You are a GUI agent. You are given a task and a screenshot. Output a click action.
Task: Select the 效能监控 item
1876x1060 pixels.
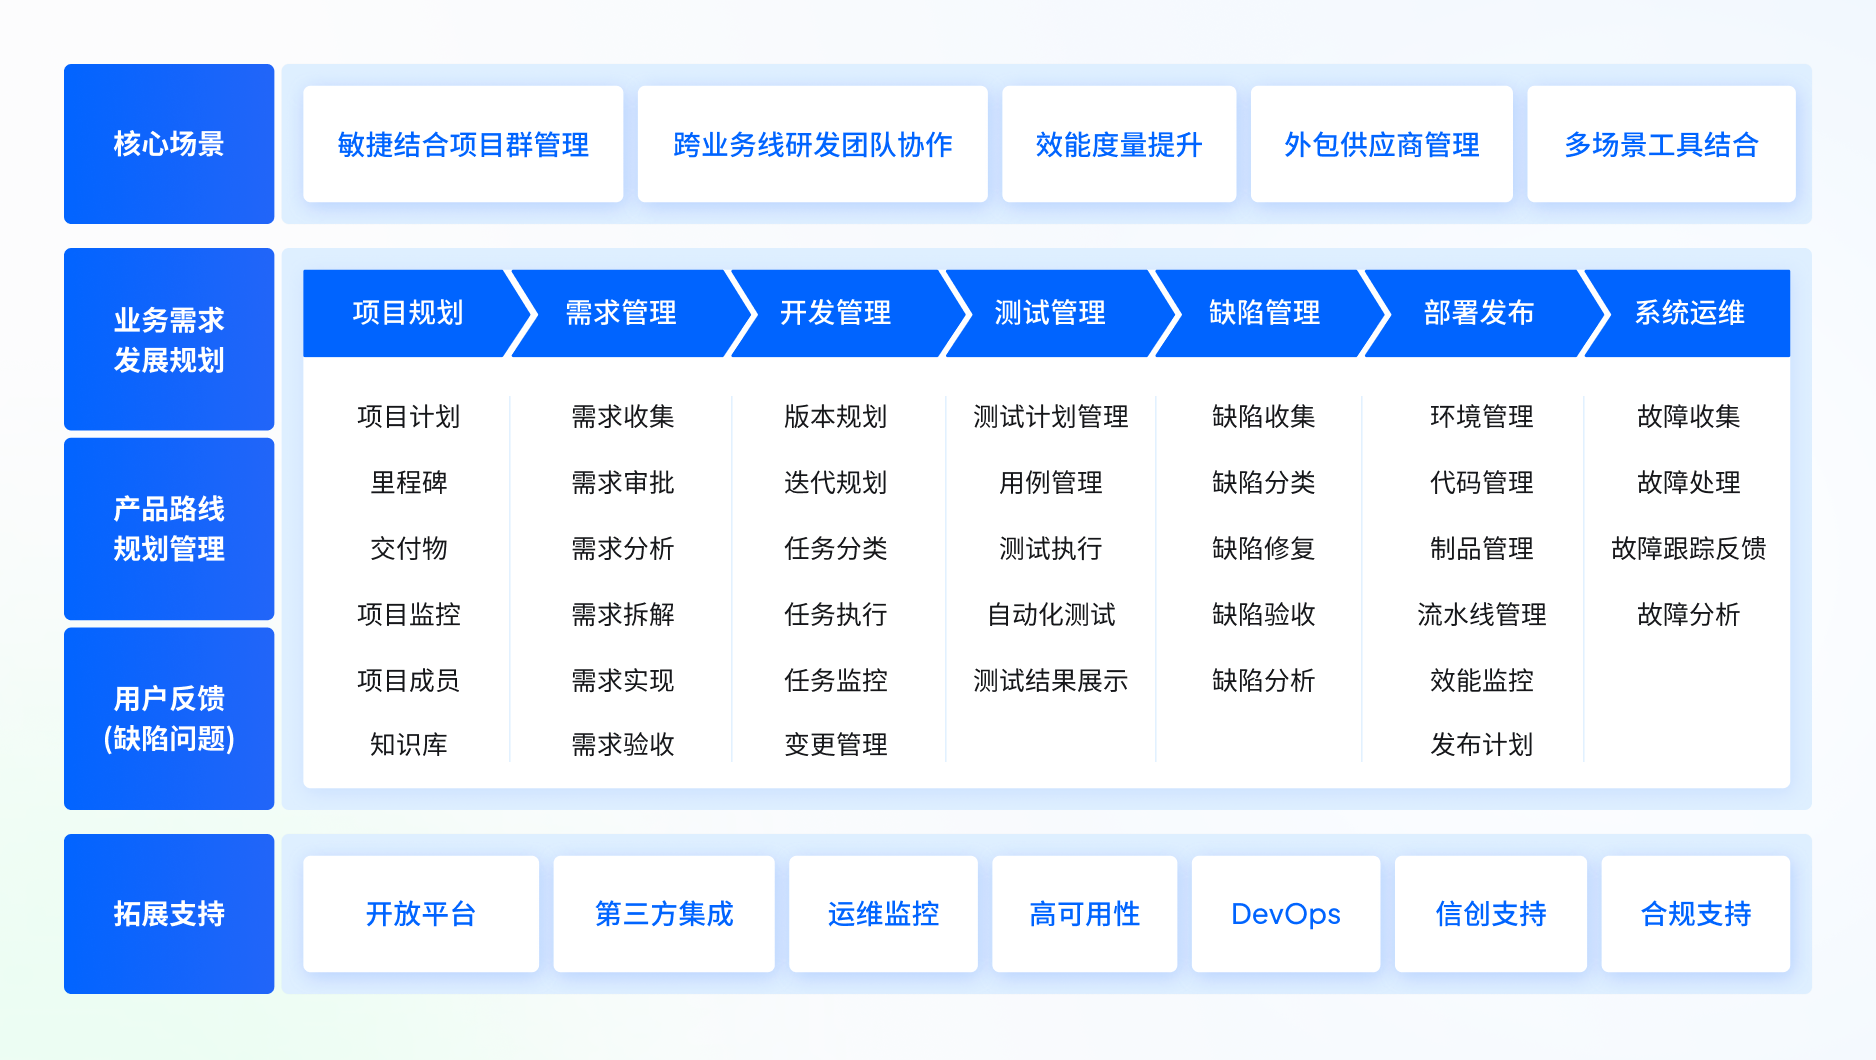tap(1481, 680)
